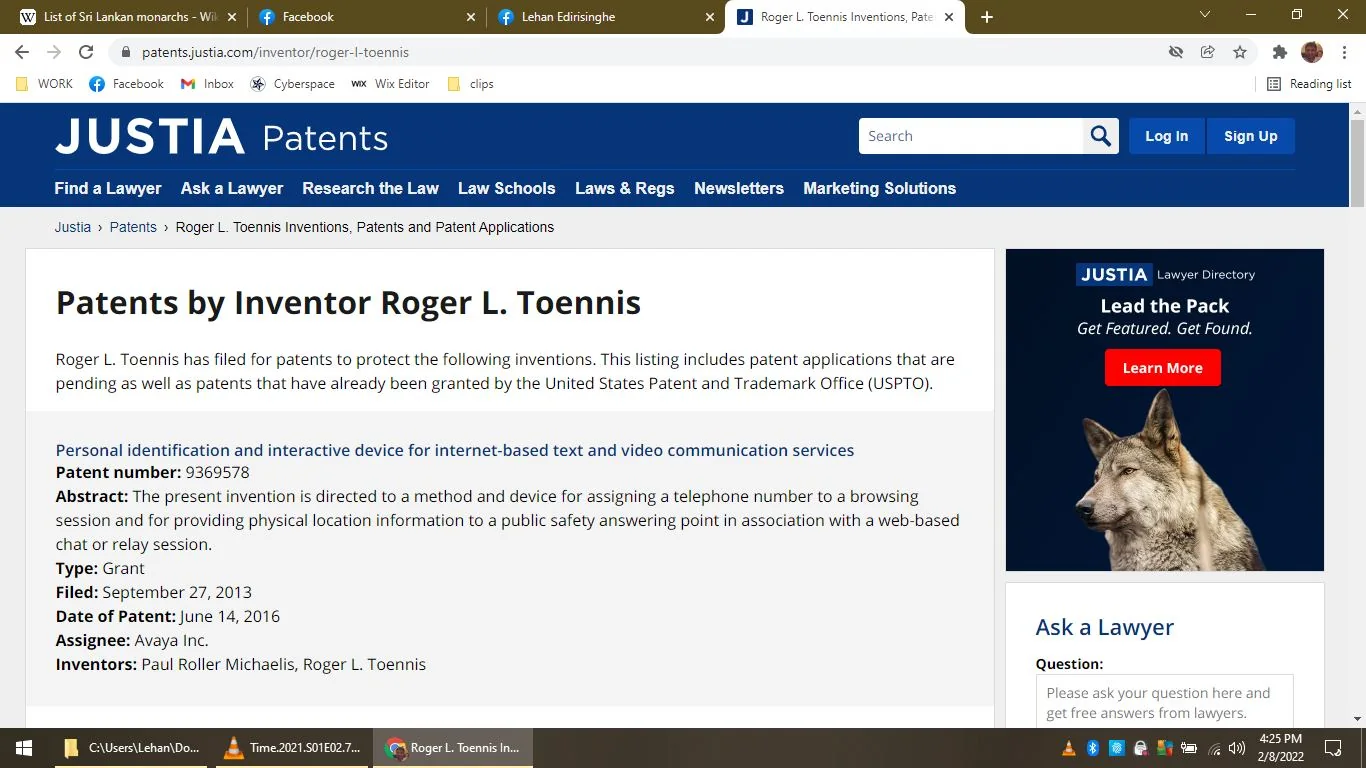1366x768 pixels.
Task: Open the Reading list panel
Action: [x=1309, y=84]
